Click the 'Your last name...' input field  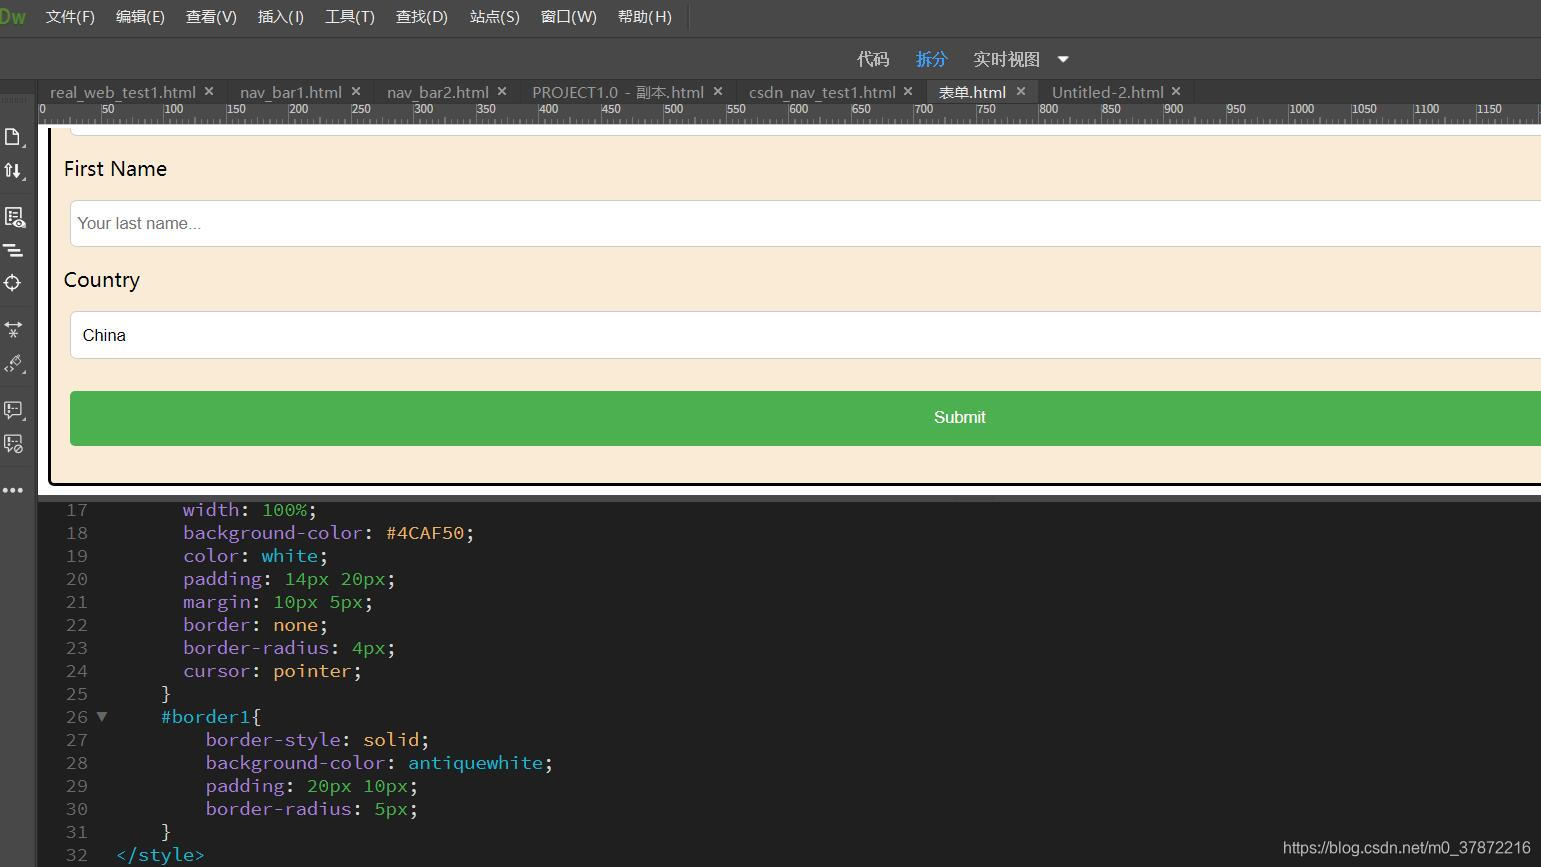point(805,223)
